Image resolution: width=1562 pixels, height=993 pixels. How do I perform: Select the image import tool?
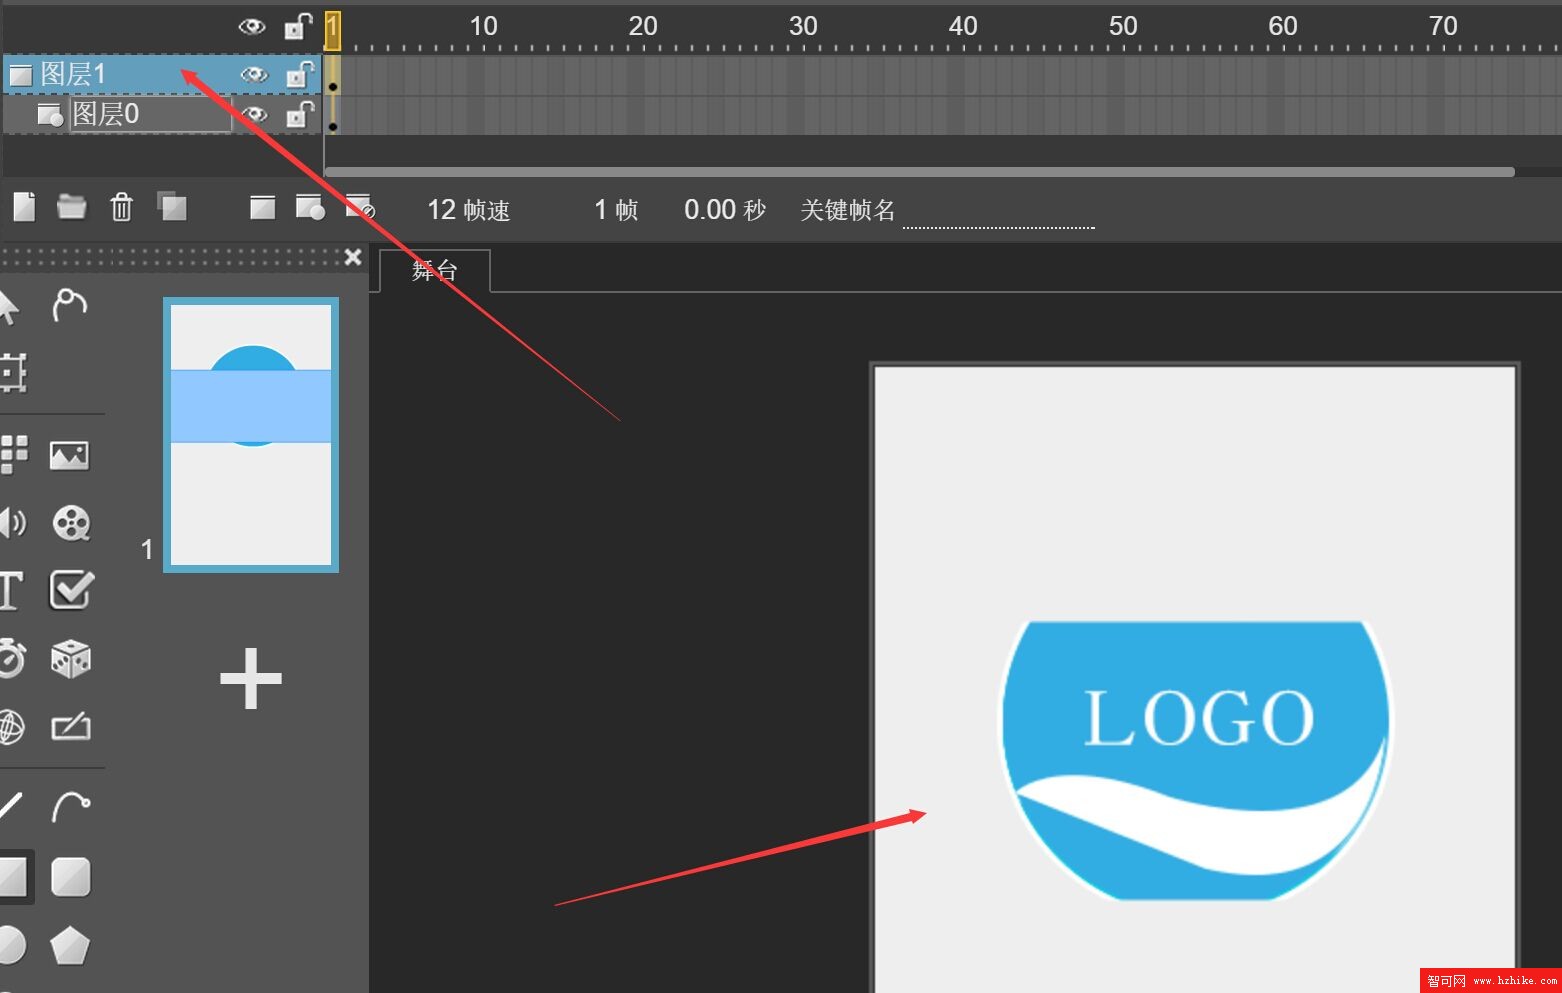click(x=69, y=456)
